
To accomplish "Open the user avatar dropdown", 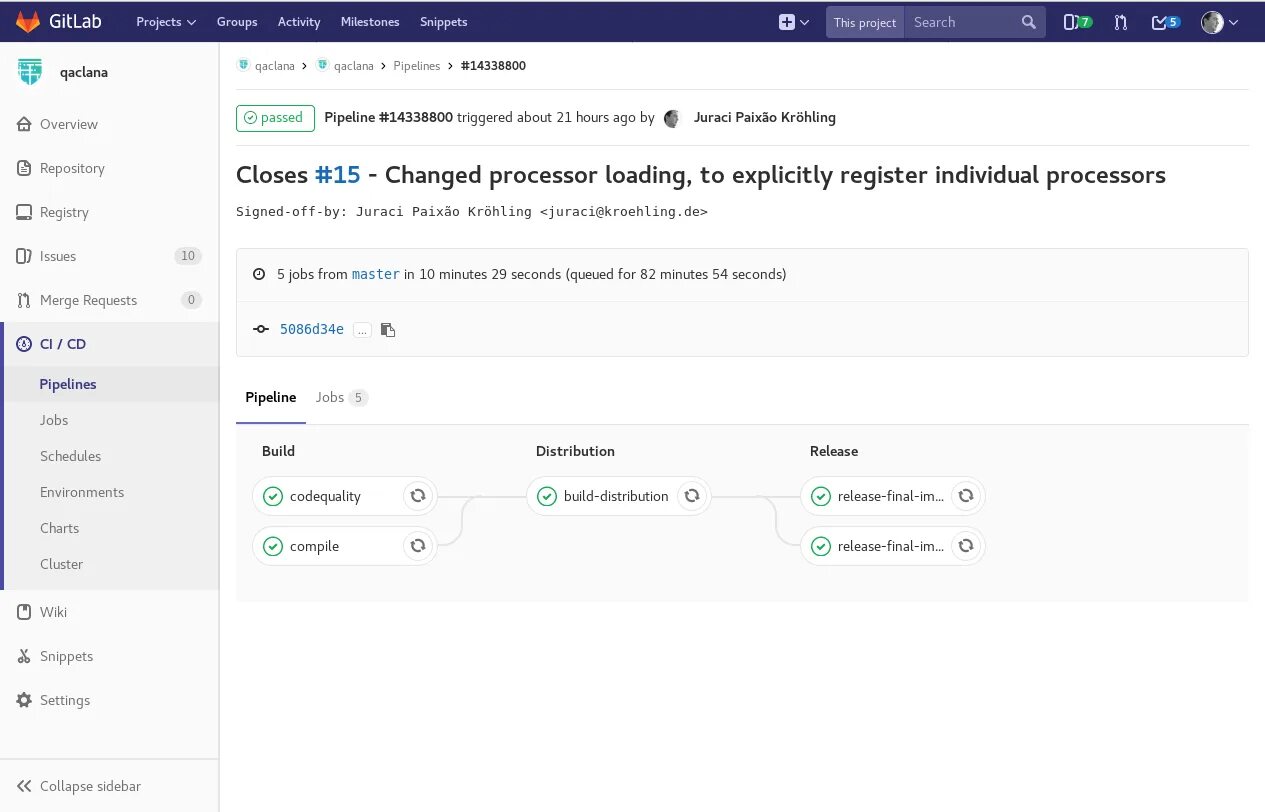I will point(1219,22).
